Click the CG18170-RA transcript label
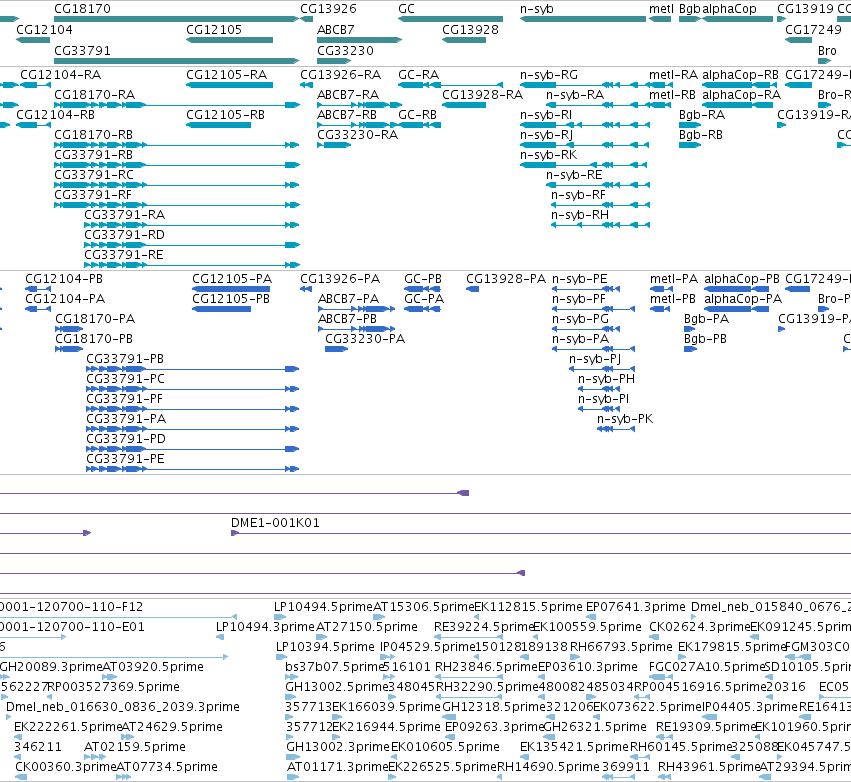Viewport: 851px width, 782px height. click(x=94, y=95)
